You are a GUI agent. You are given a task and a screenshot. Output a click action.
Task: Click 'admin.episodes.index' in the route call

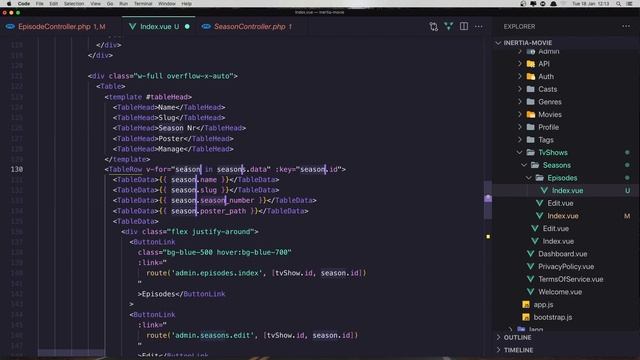(x=217, y=273)
